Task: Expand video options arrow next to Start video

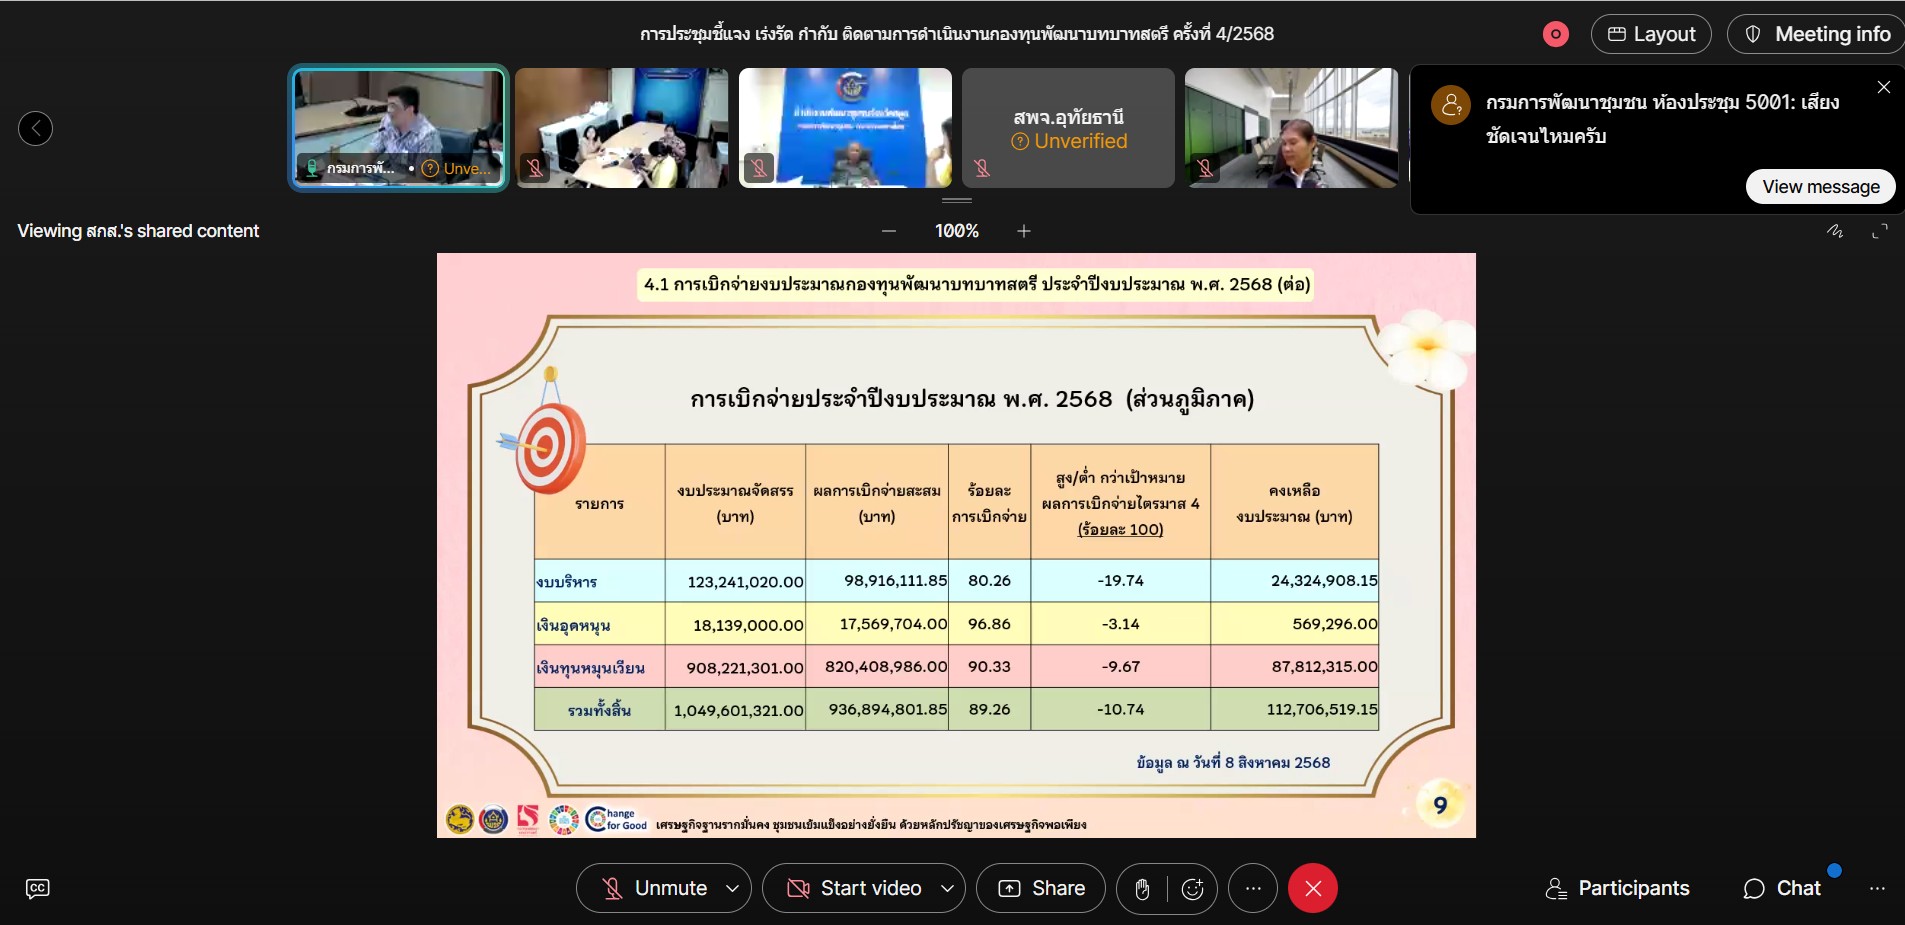Action: coord(947,888)
